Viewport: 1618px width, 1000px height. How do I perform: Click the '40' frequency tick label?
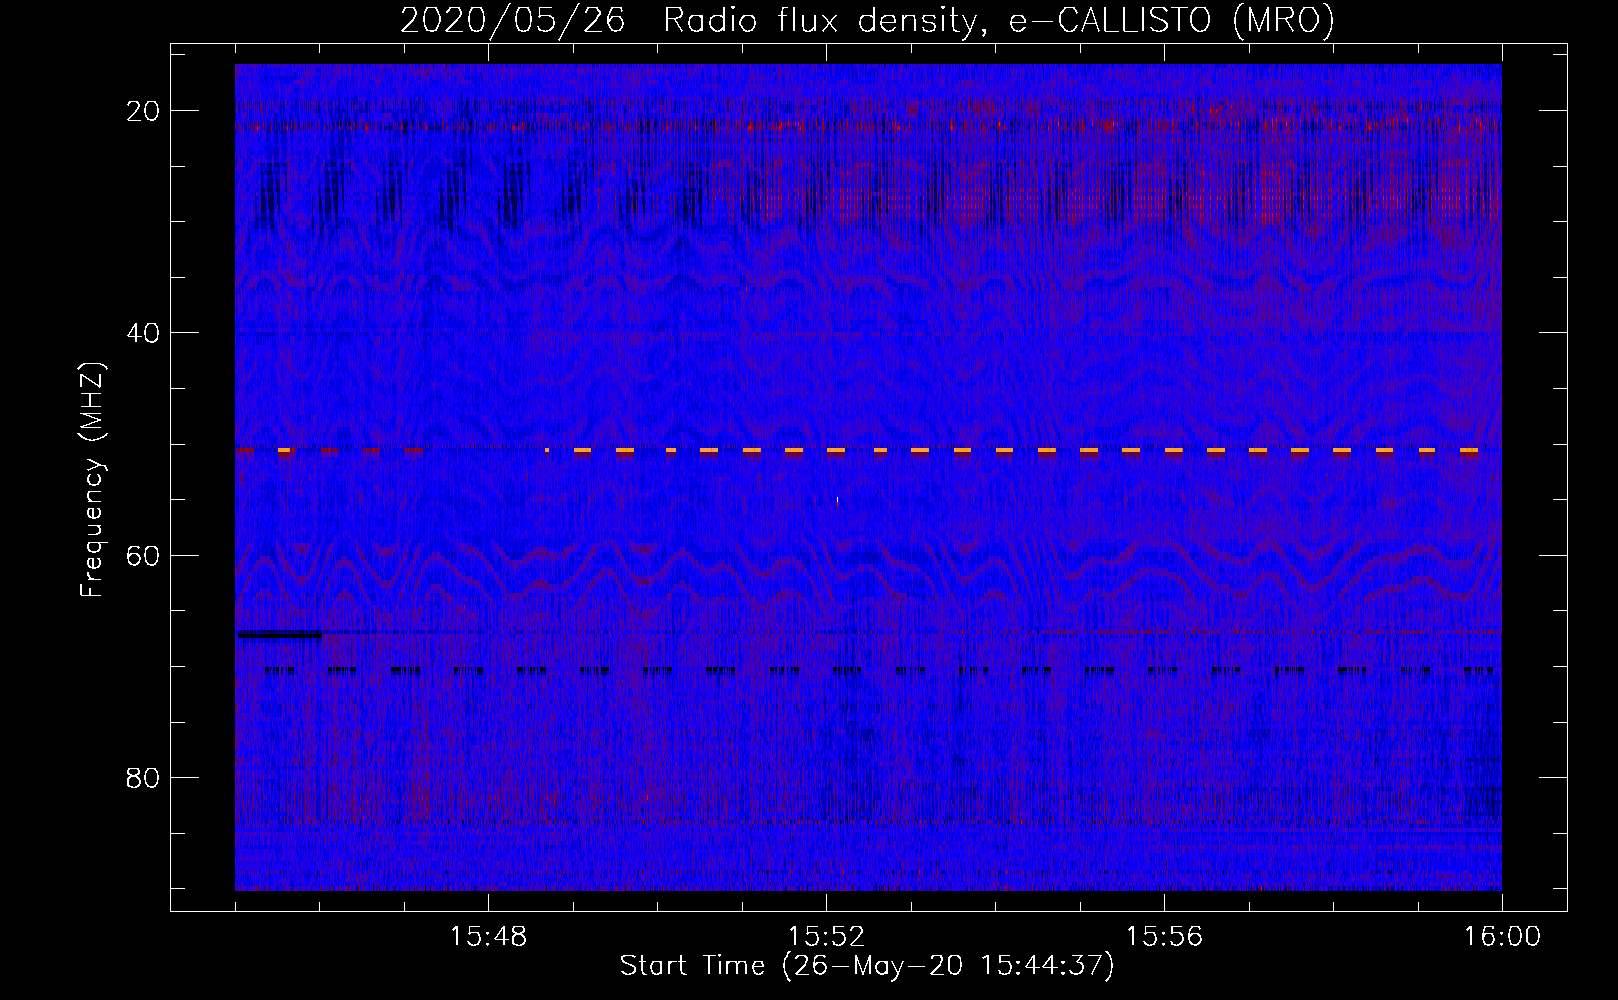pyautogui.click(x=144, y=333)
